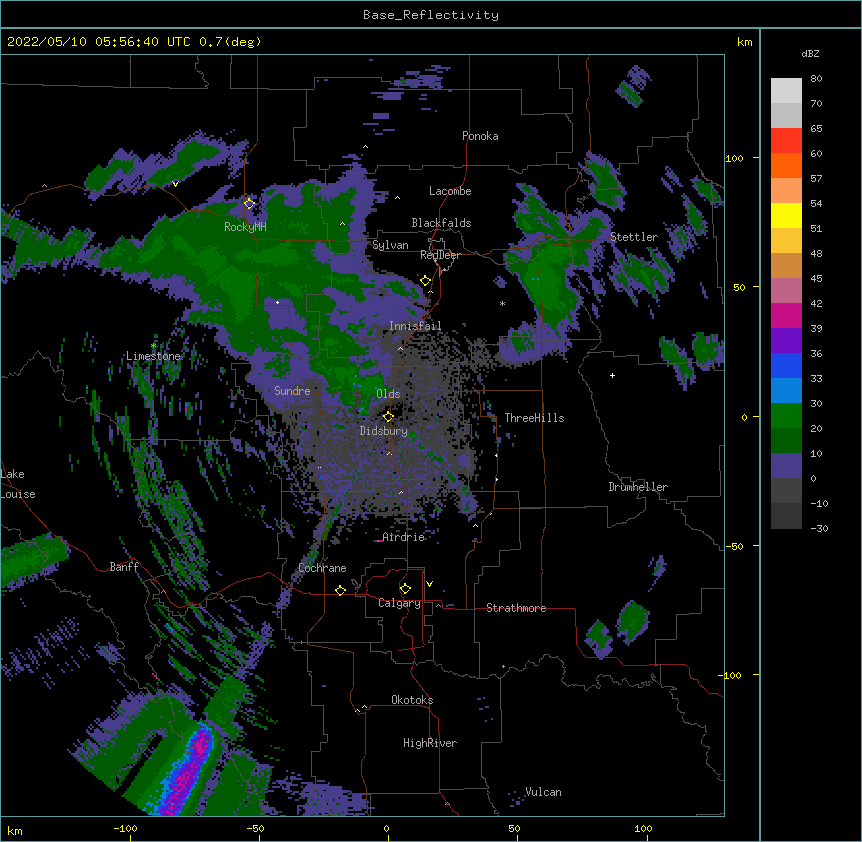Image resolution: width=862 pixels, height=842 pixels.
Task: Click the Ponoka town label
Action: coord(480,136)
